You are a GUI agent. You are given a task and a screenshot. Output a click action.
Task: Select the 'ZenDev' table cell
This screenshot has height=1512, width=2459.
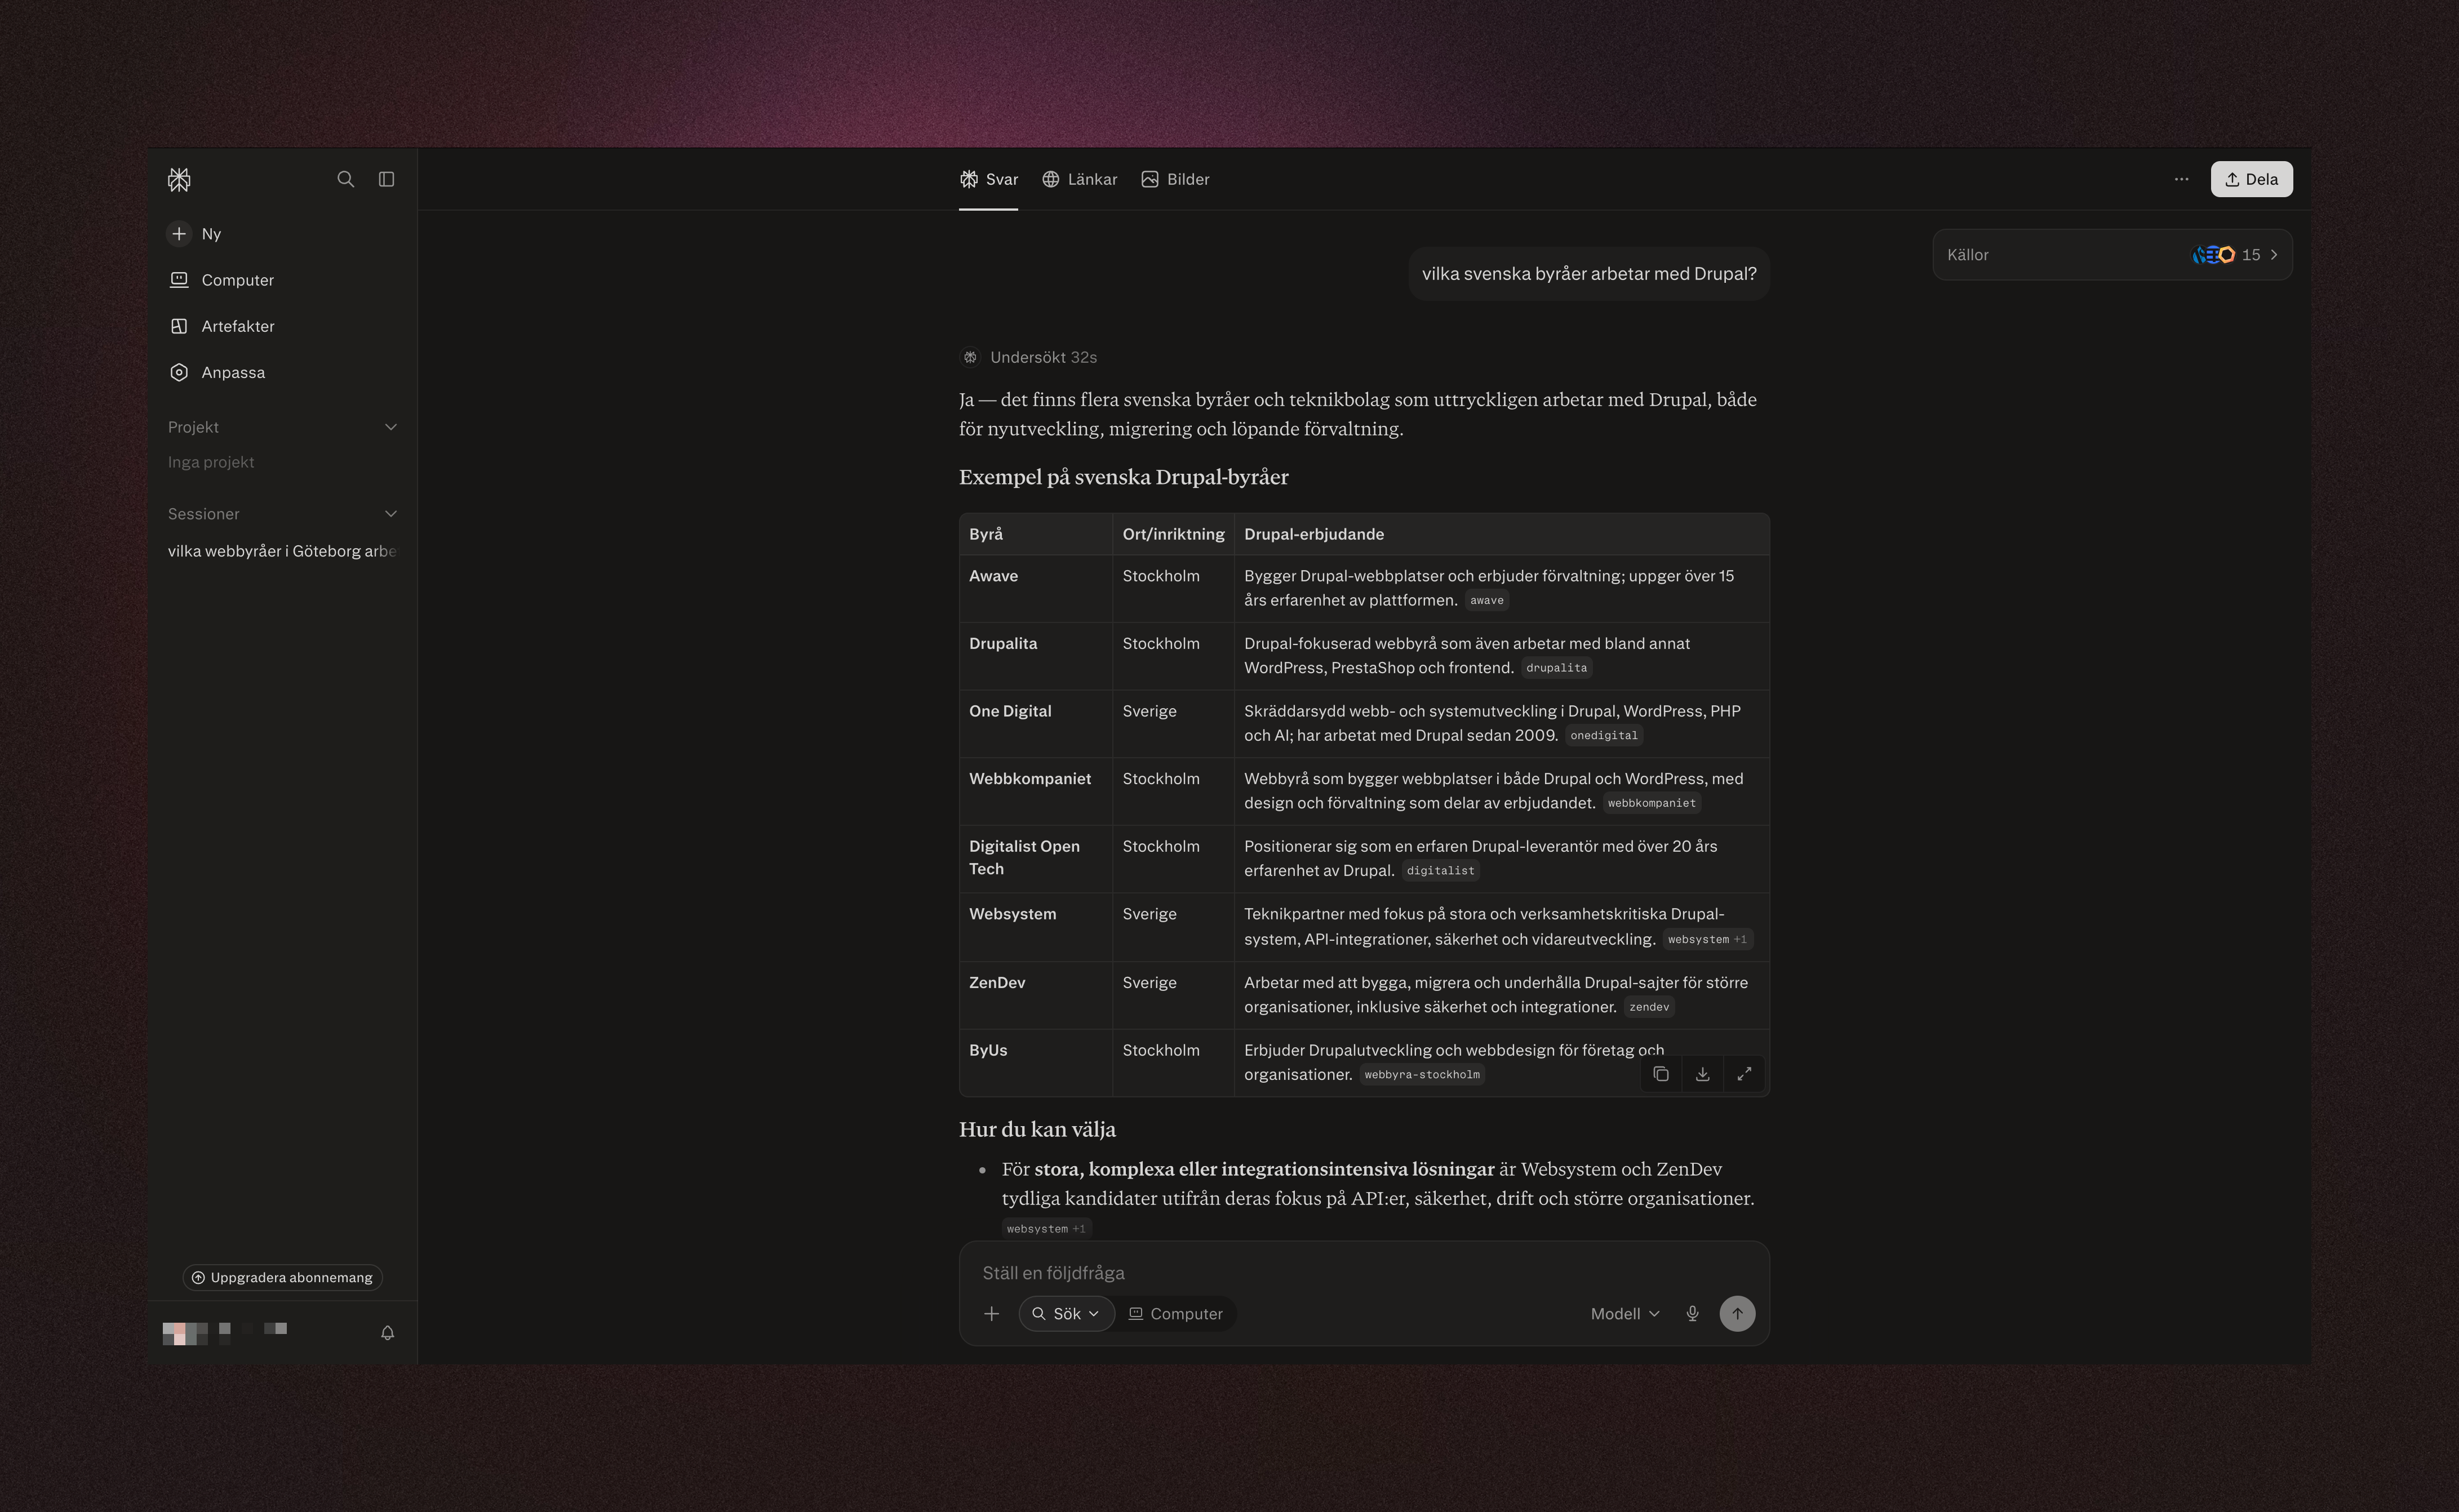(1036, 995)
